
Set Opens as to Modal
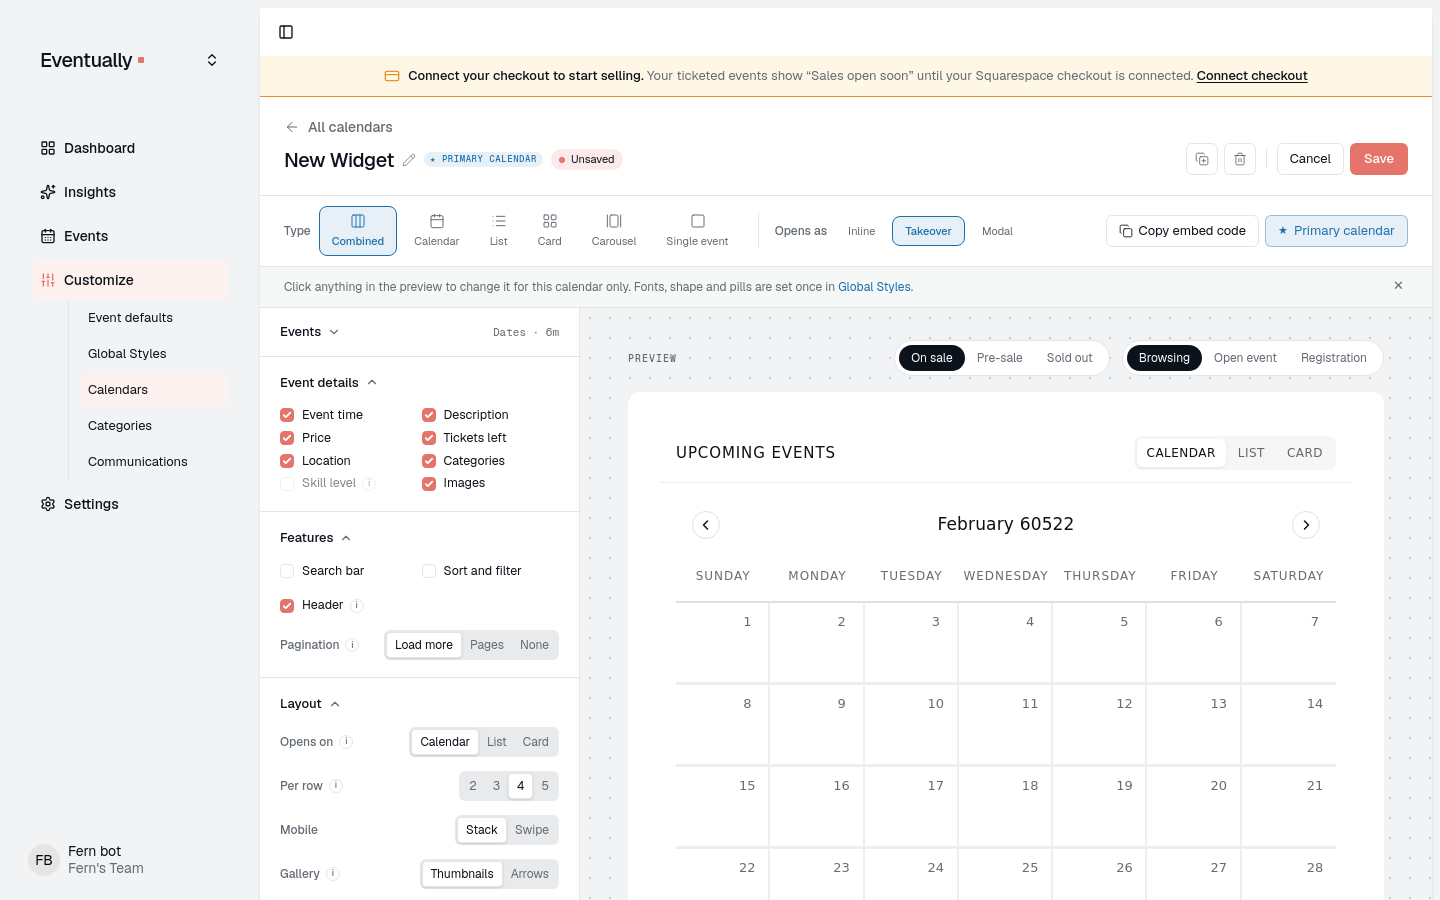[x=997, y=231]
